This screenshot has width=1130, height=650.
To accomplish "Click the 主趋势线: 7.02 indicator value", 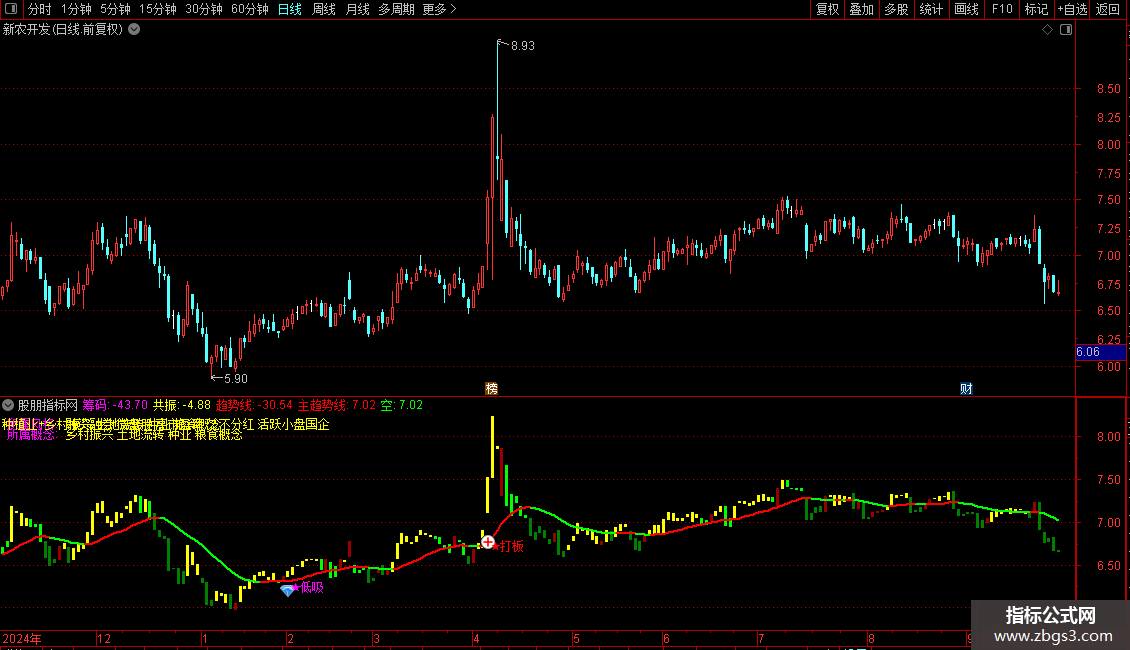I will pyautogui.click(x=337, y=405).
